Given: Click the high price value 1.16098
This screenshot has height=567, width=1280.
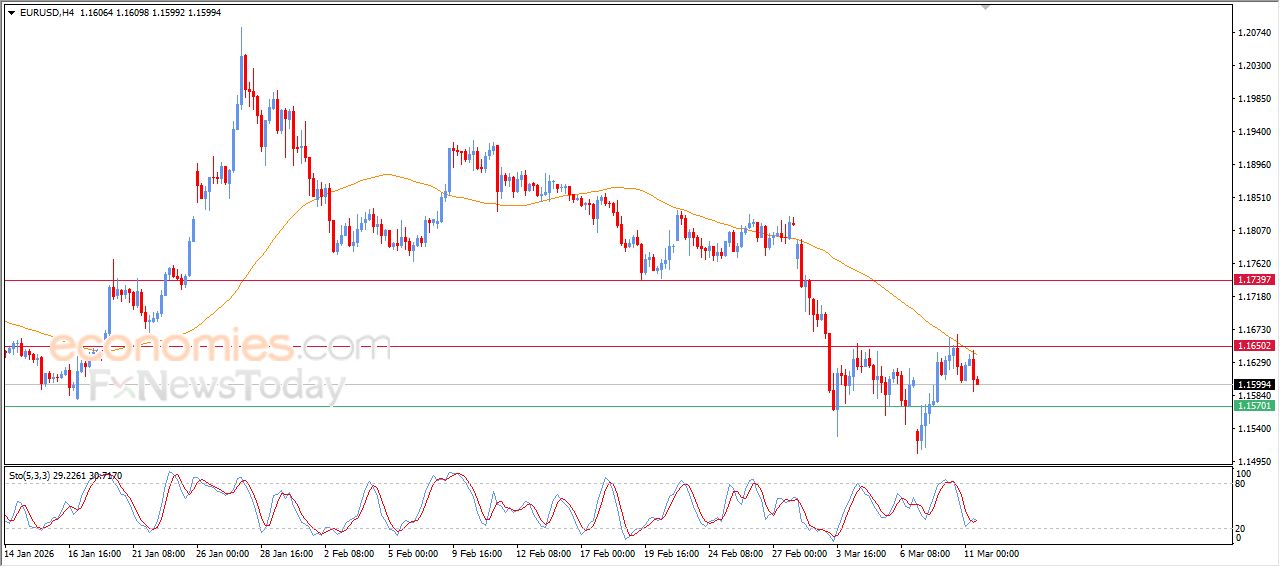Looking at the screenshot, I should pyautogui.click(x=134, y=12).
